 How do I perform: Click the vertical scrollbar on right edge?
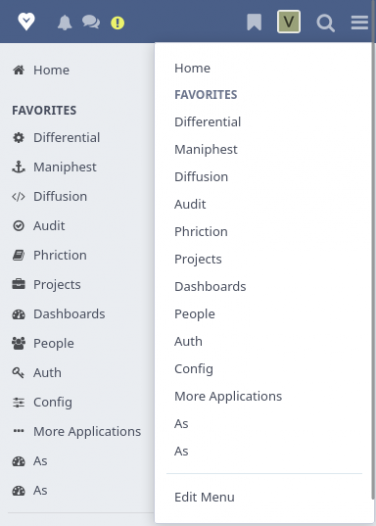374,250
